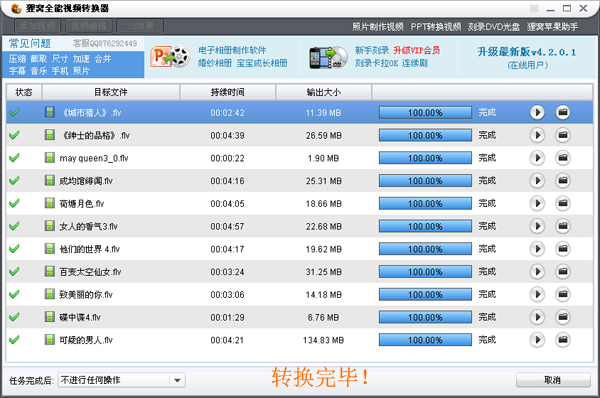Click the 合并 help link
This screenshot has width=600, height=398.
103,59
